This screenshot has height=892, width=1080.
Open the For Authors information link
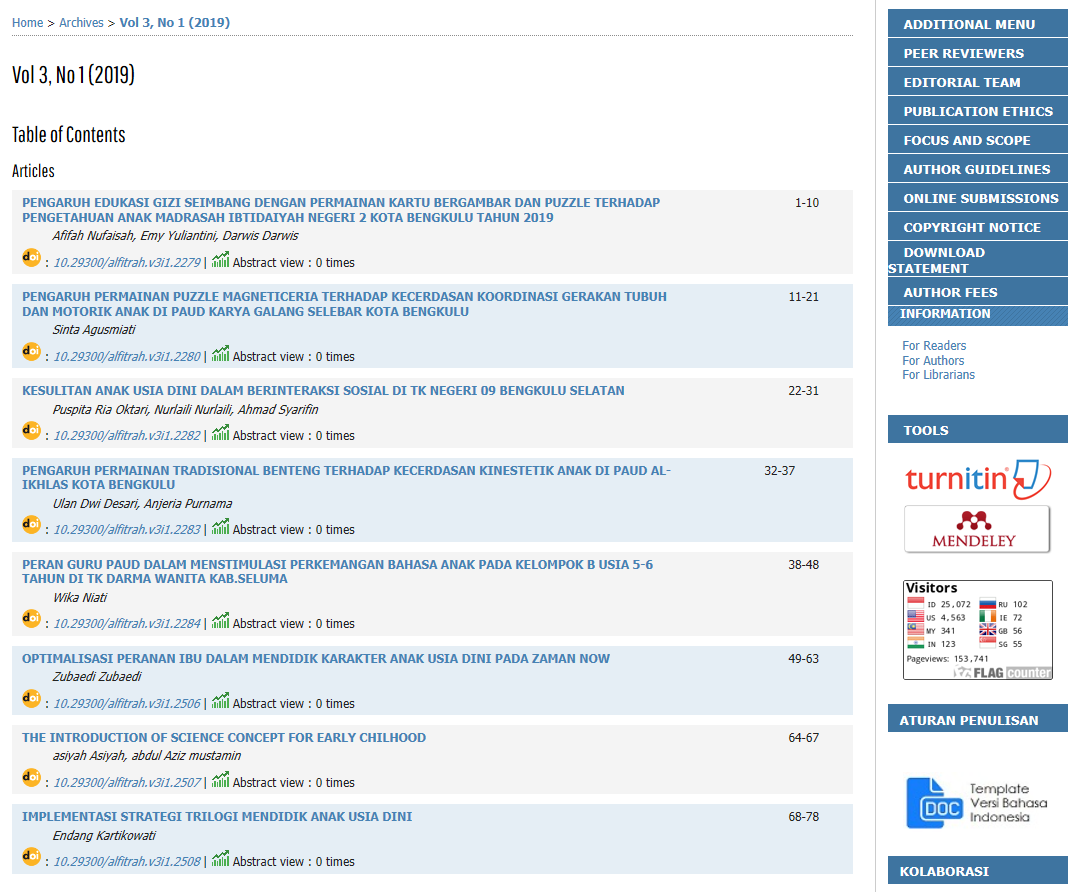click(x=933, y=361)
